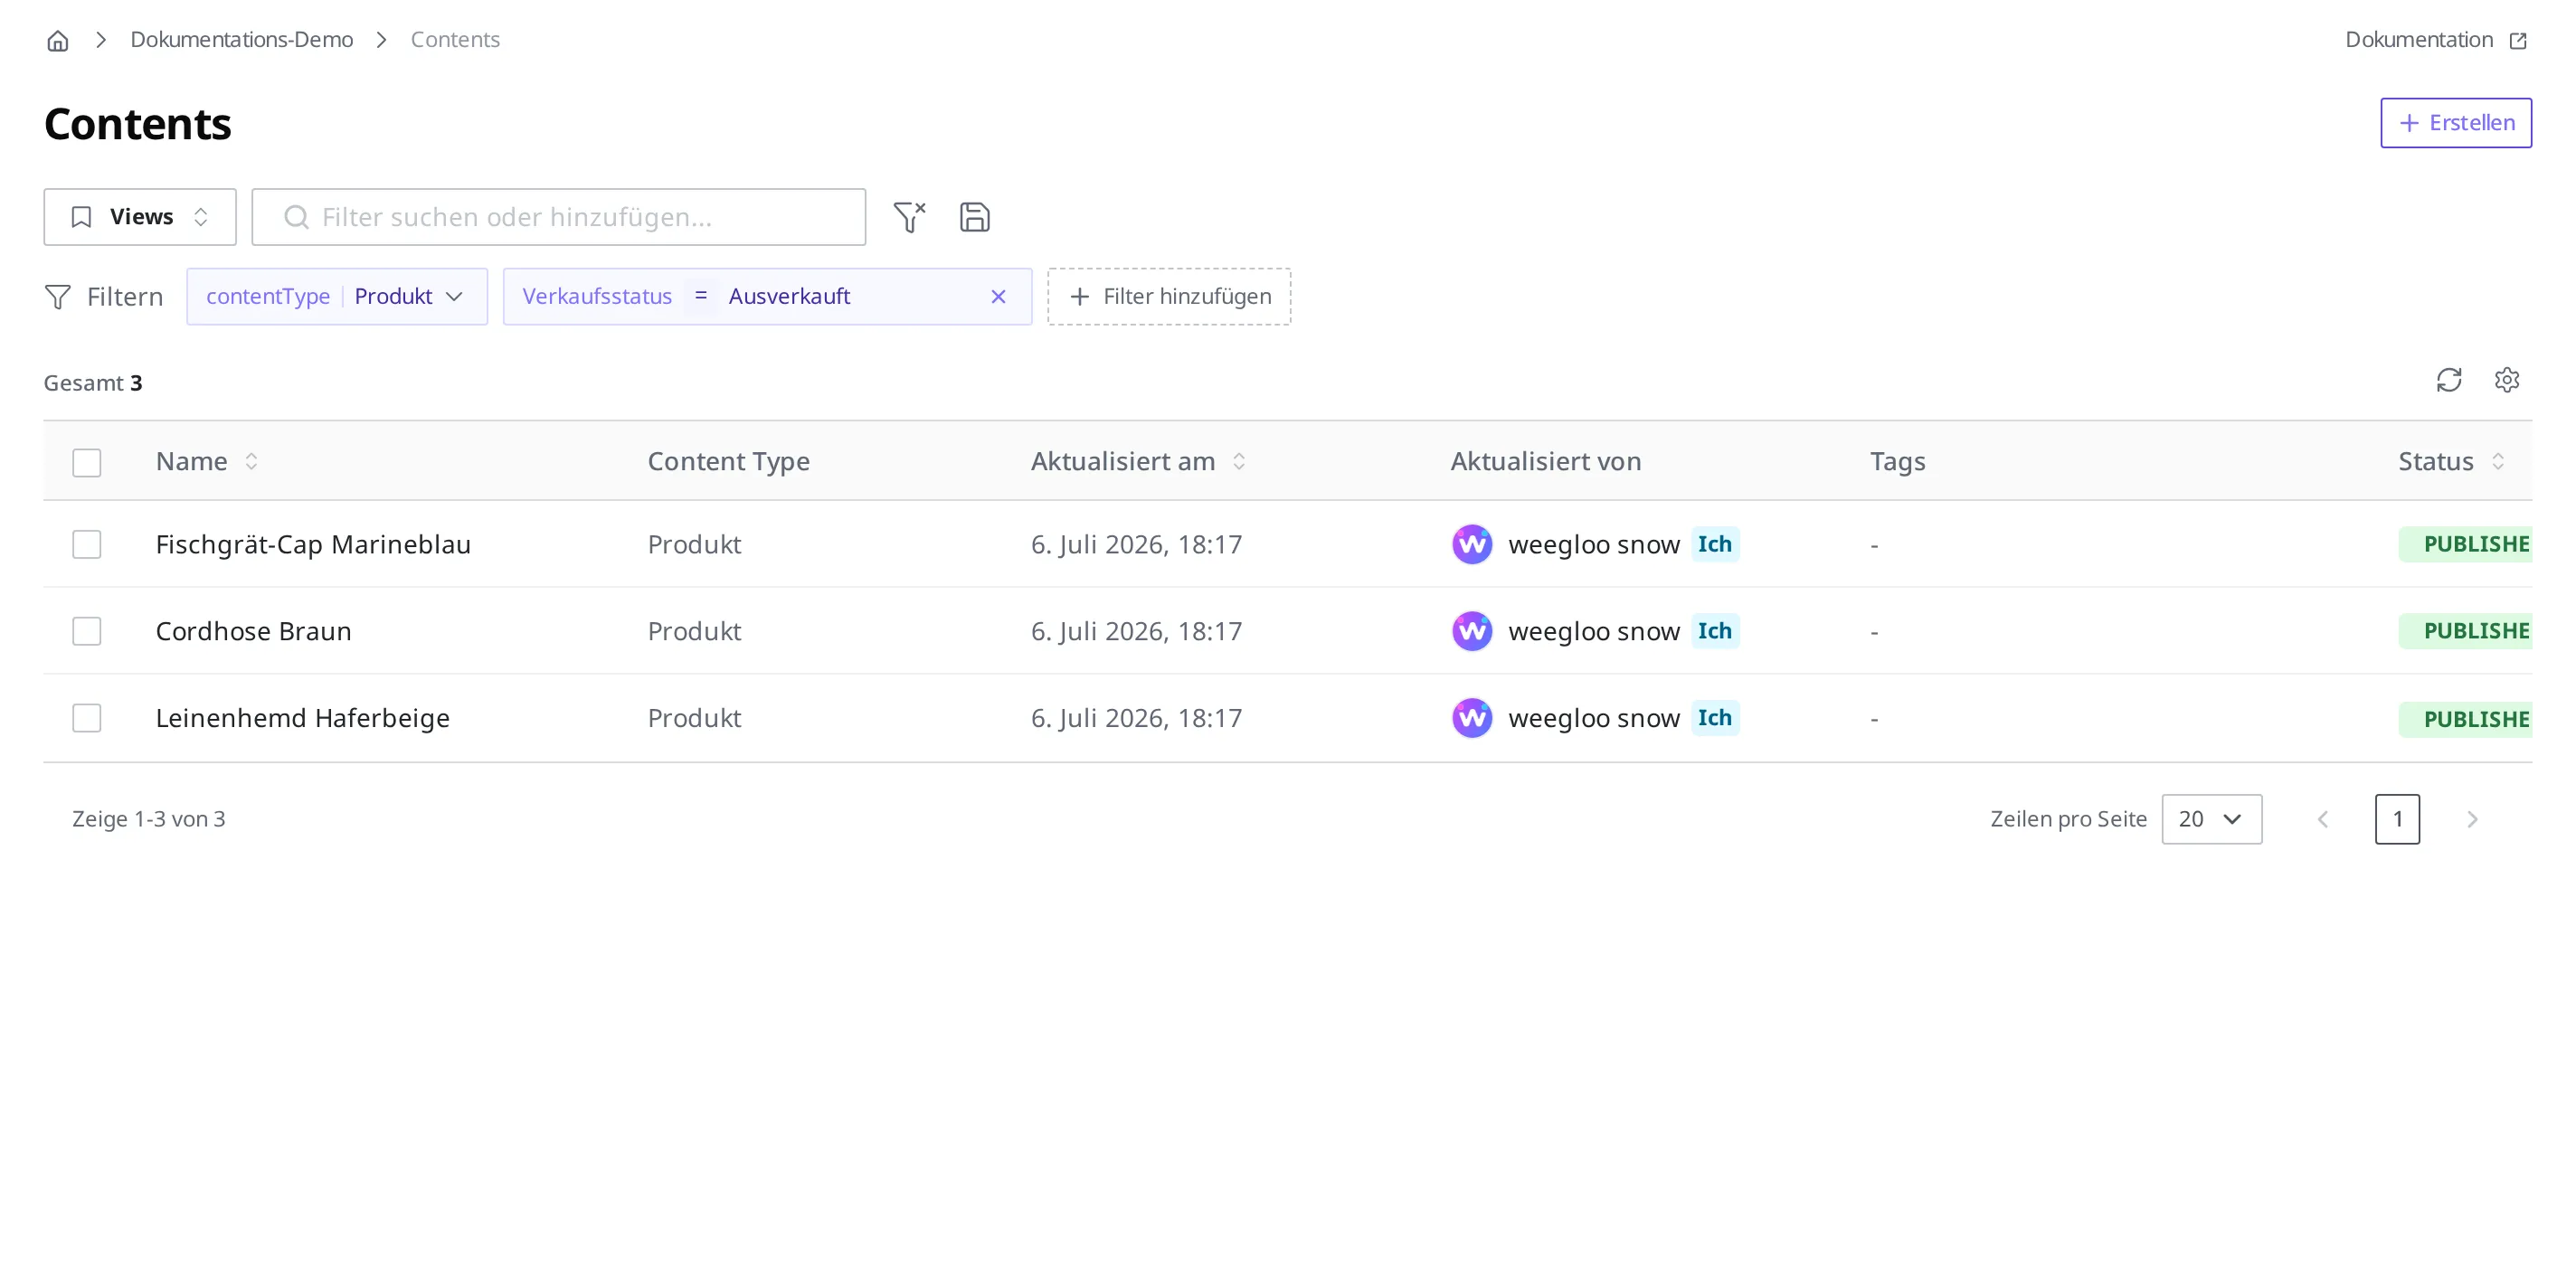Image resolution: width=2576 pixels, height=1266 pixels.
Task: Click Ich badge in Fischgrät-Cap row
Action: click(1714, 544)
